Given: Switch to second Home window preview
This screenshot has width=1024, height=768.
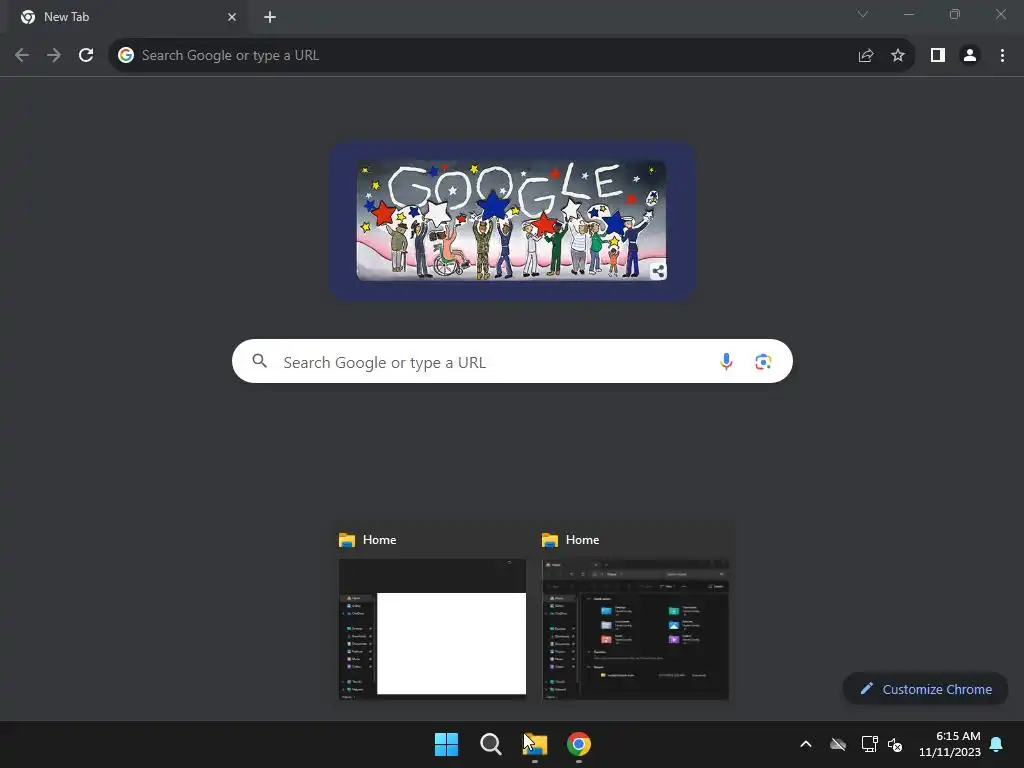Looking at the screenshot, I should point(635,615).
